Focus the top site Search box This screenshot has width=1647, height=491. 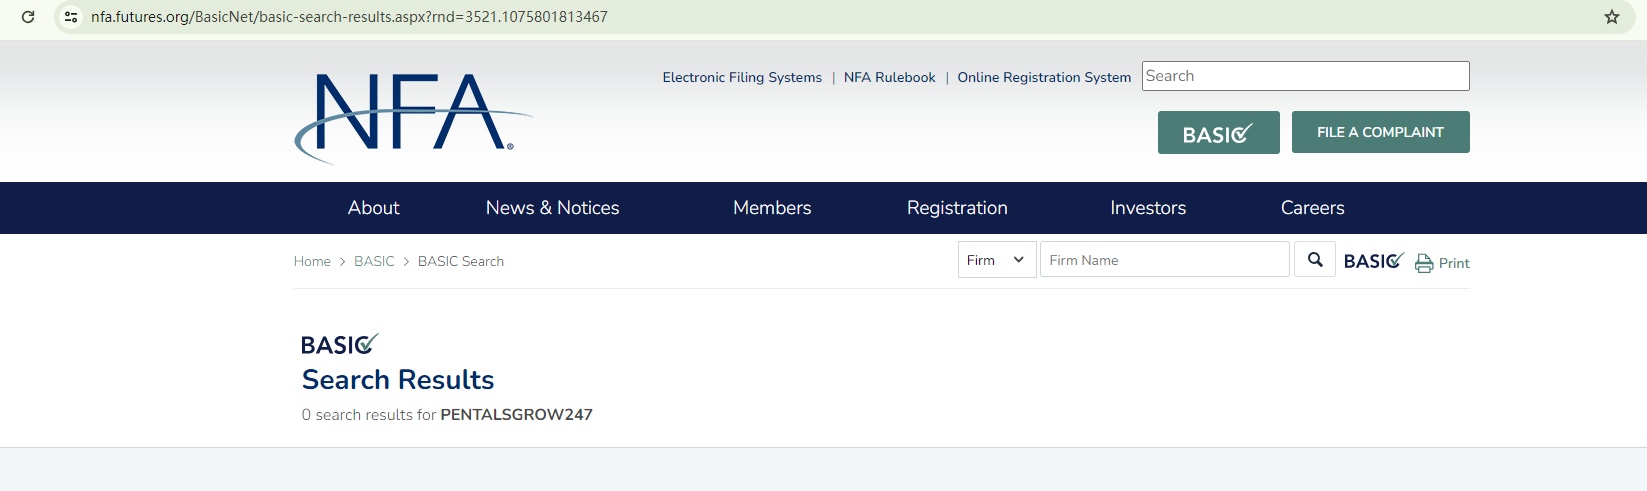coord(1305,76)
